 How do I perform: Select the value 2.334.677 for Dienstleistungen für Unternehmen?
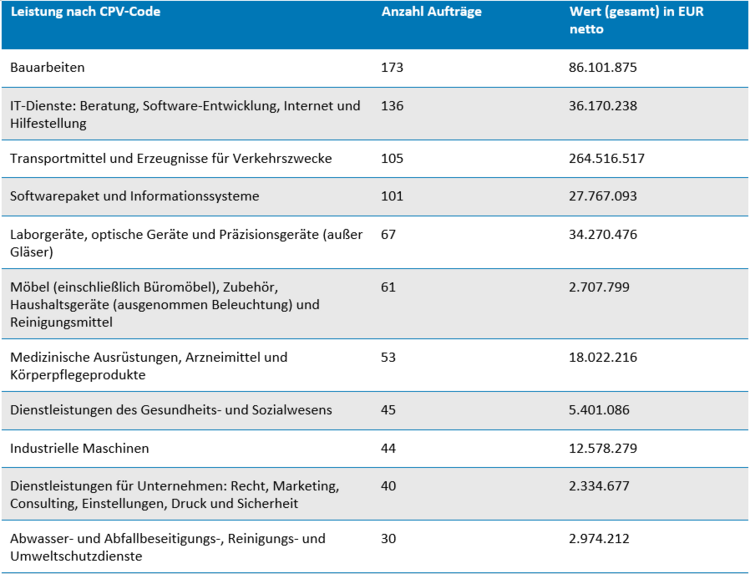tap(599, 486)
